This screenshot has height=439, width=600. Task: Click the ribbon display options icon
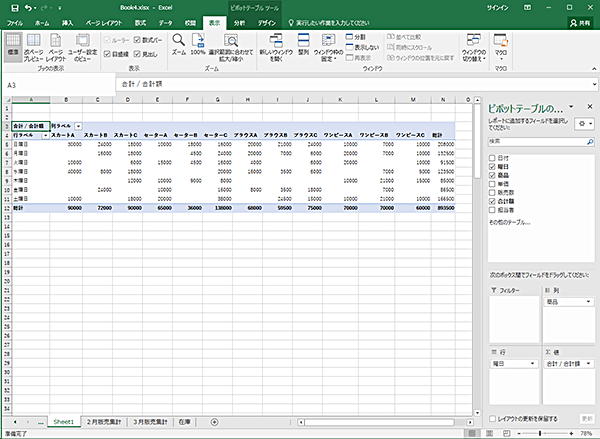(528, 8)
